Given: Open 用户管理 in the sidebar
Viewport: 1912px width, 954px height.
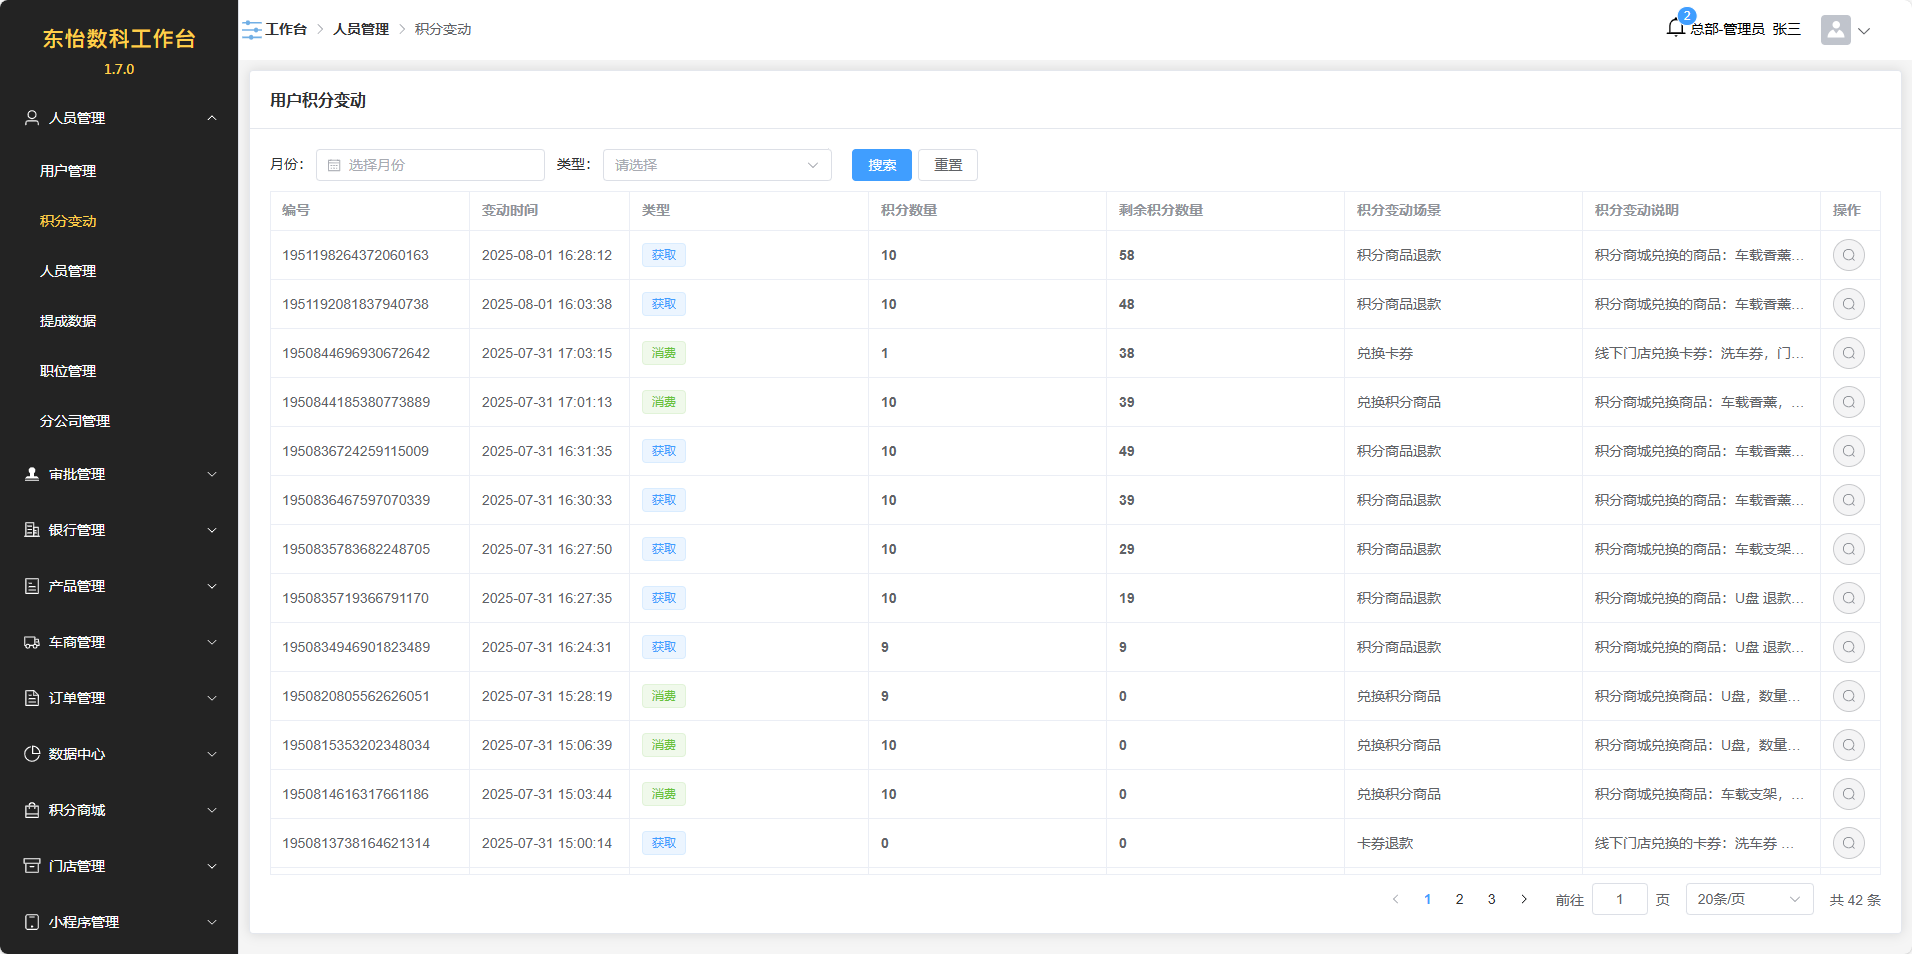Looking at the screenshot, I should (x=68, y=171).
